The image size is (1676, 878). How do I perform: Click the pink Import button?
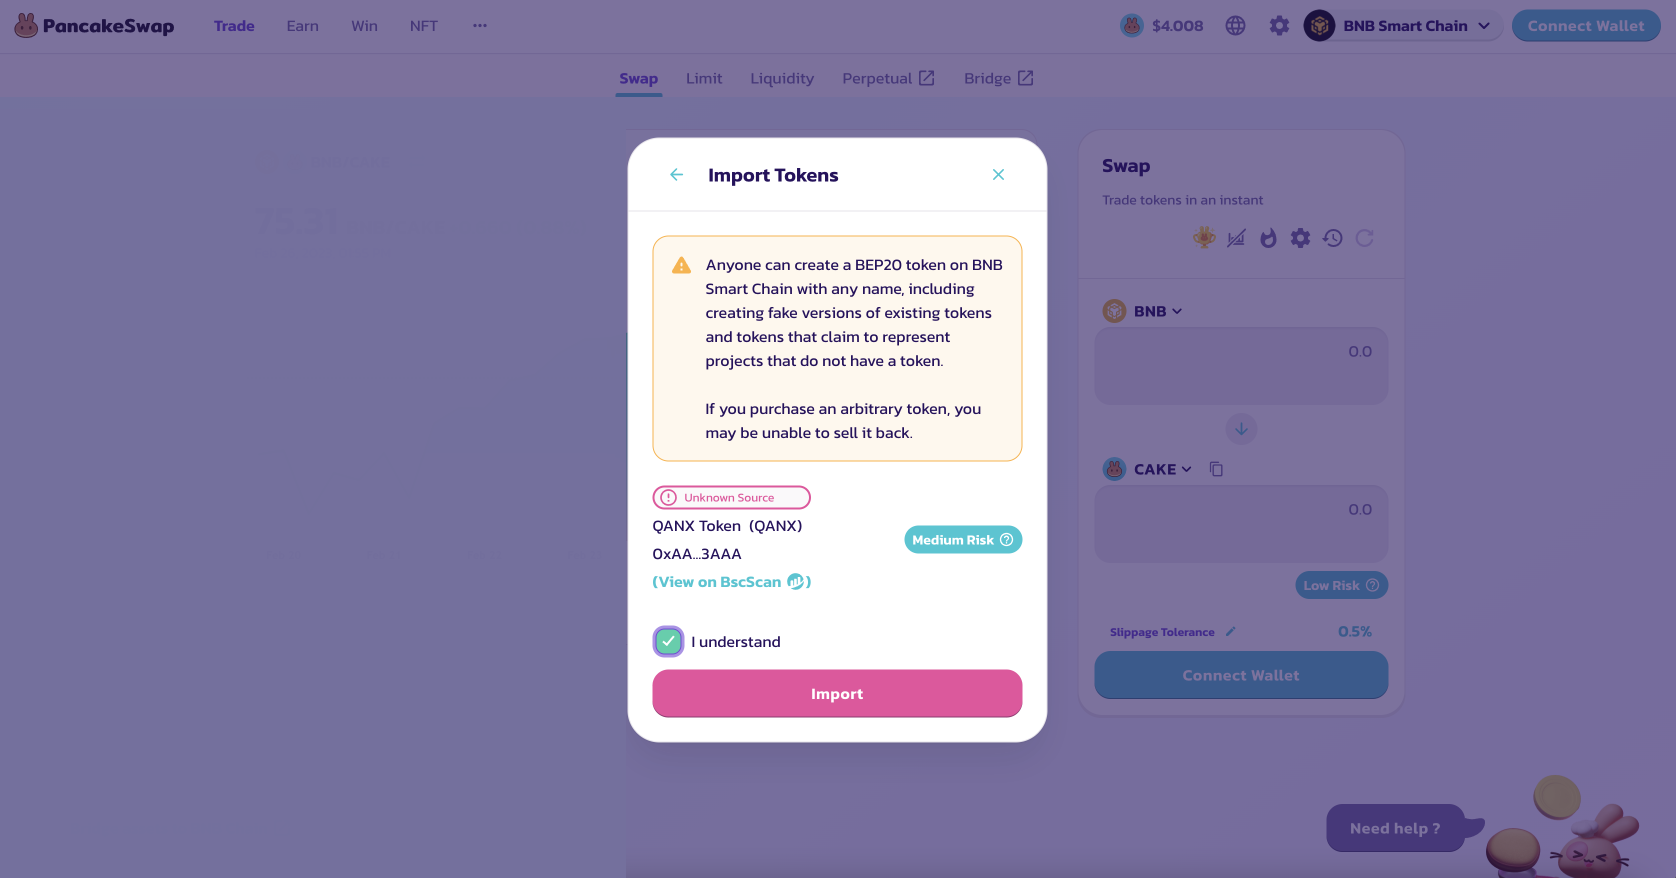tap(837, 694)
